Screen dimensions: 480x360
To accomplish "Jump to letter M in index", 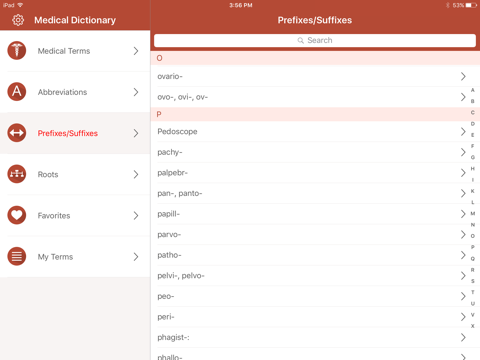I will tap(473, 213).
